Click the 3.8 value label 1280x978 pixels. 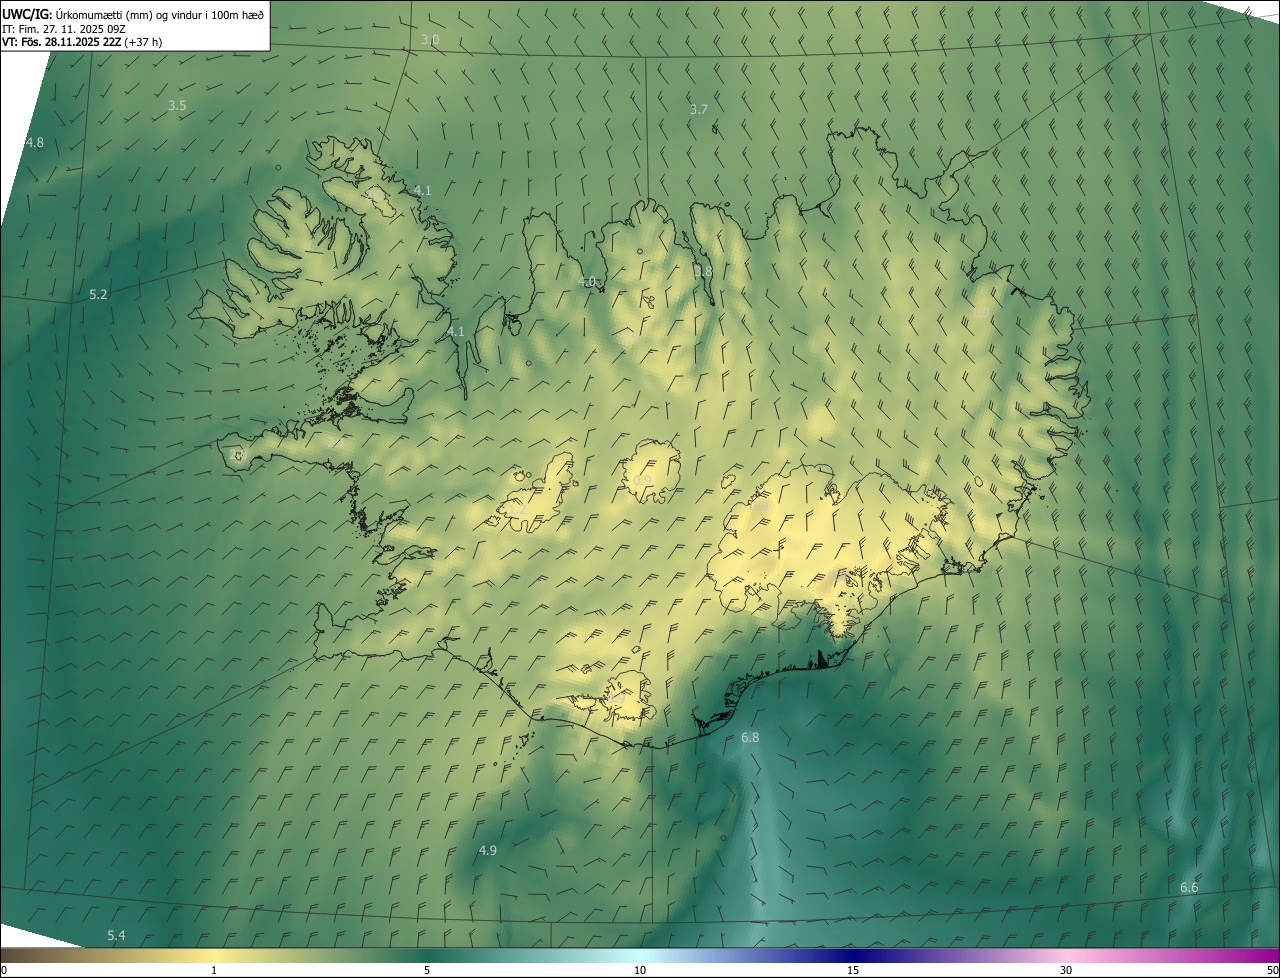(704, 271)
